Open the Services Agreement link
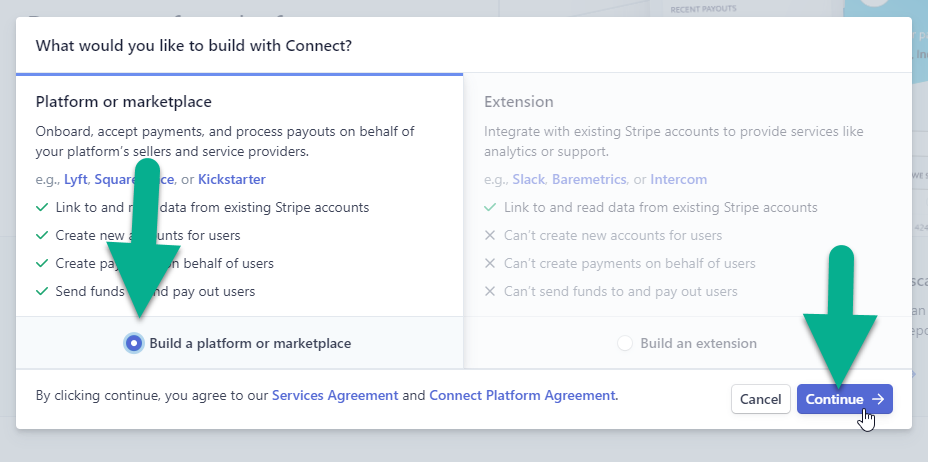Viewport: 928px width, 462px height. tap(335, 395)
